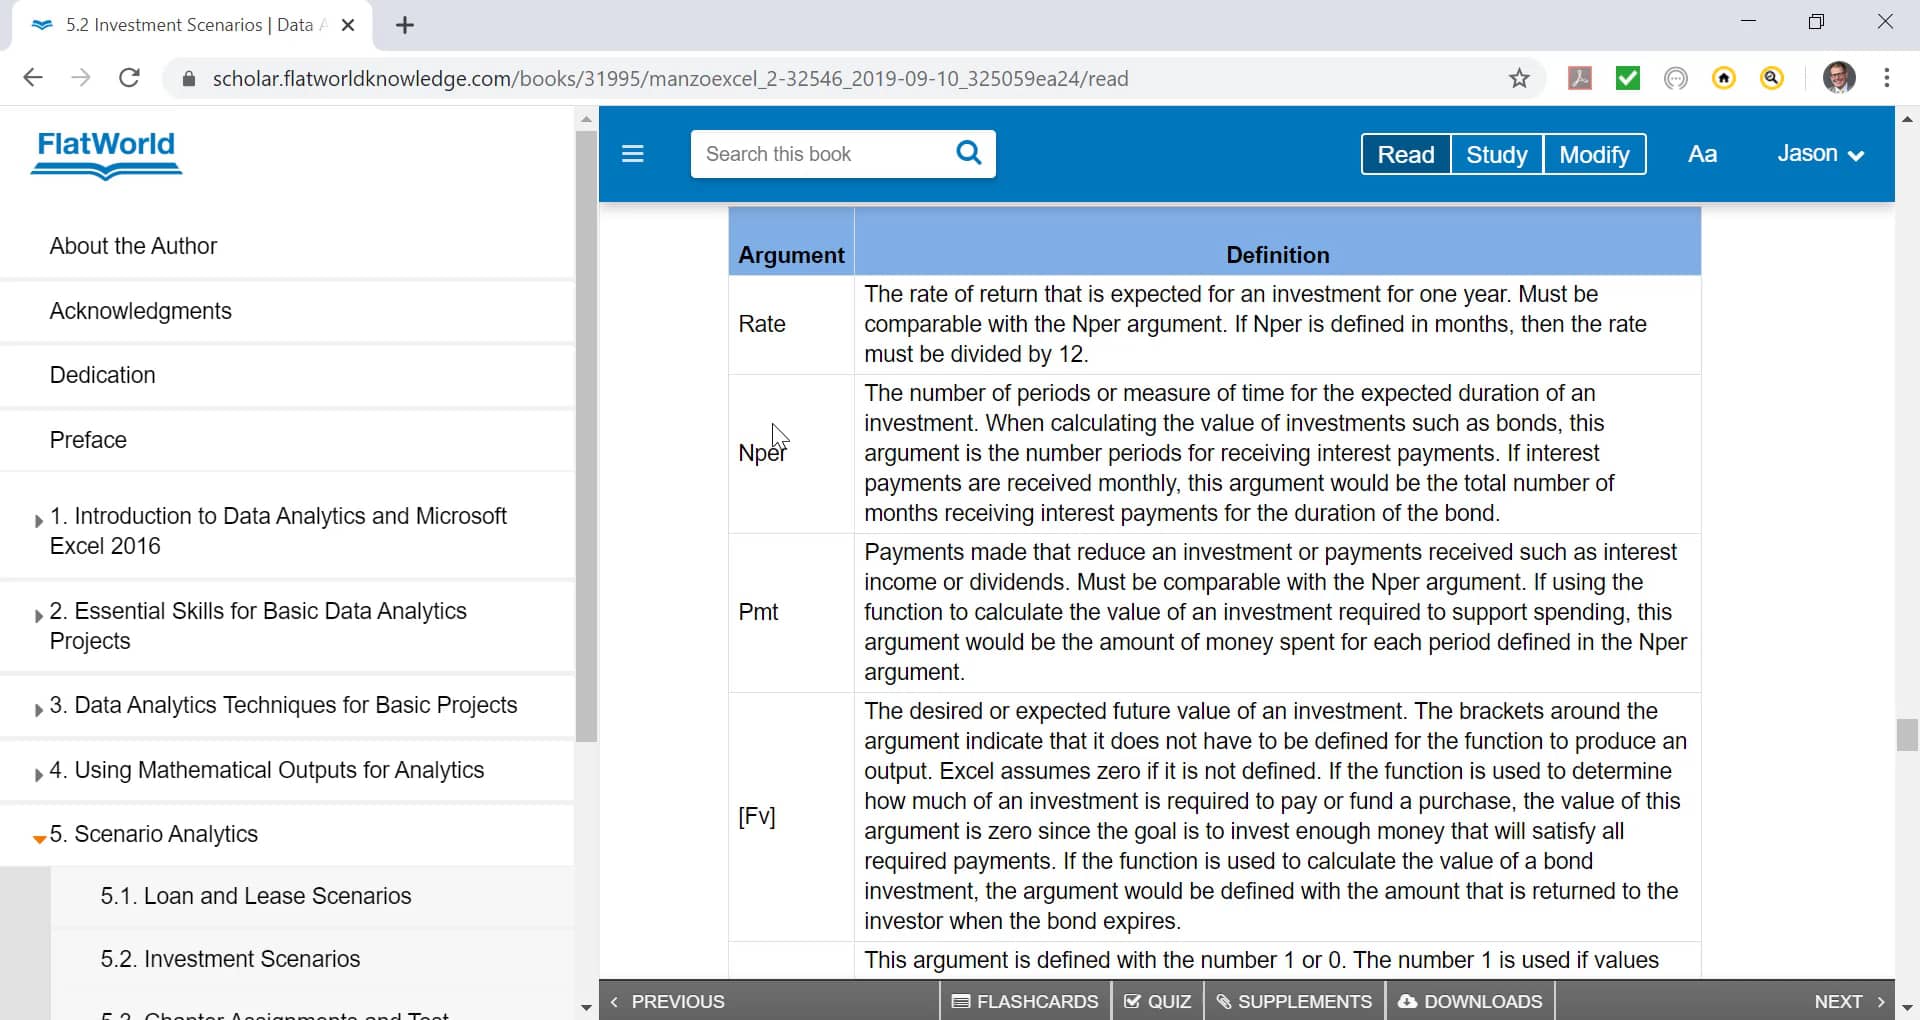Click the page scrollbar thumb
Viewport: 1920px width, 1020px height.
click(1907, 735)
